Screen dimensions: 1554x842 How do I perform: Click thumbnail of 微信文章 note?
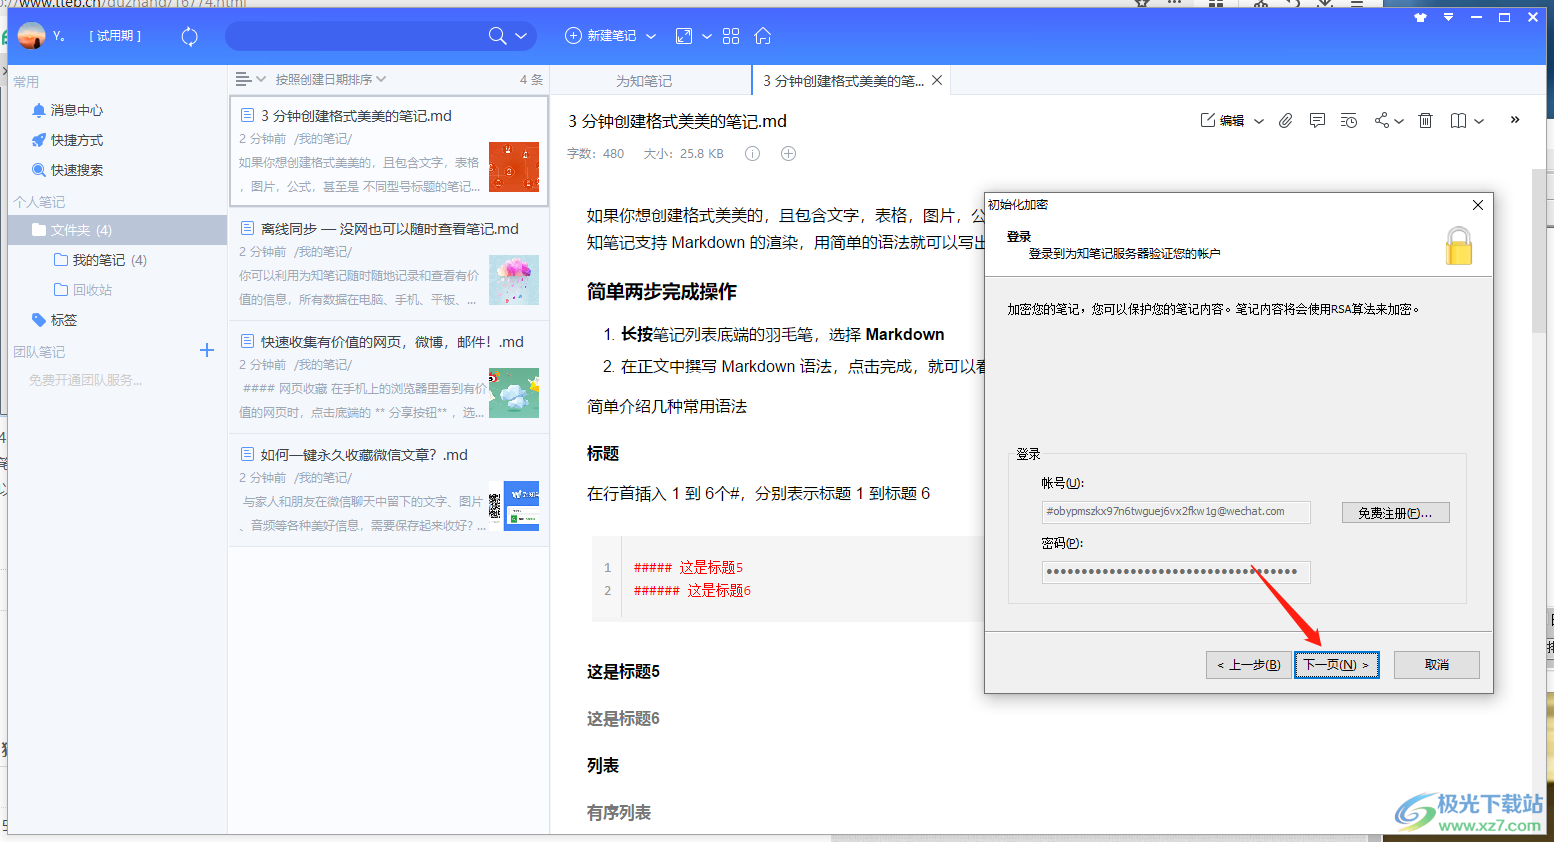point(514,506)
